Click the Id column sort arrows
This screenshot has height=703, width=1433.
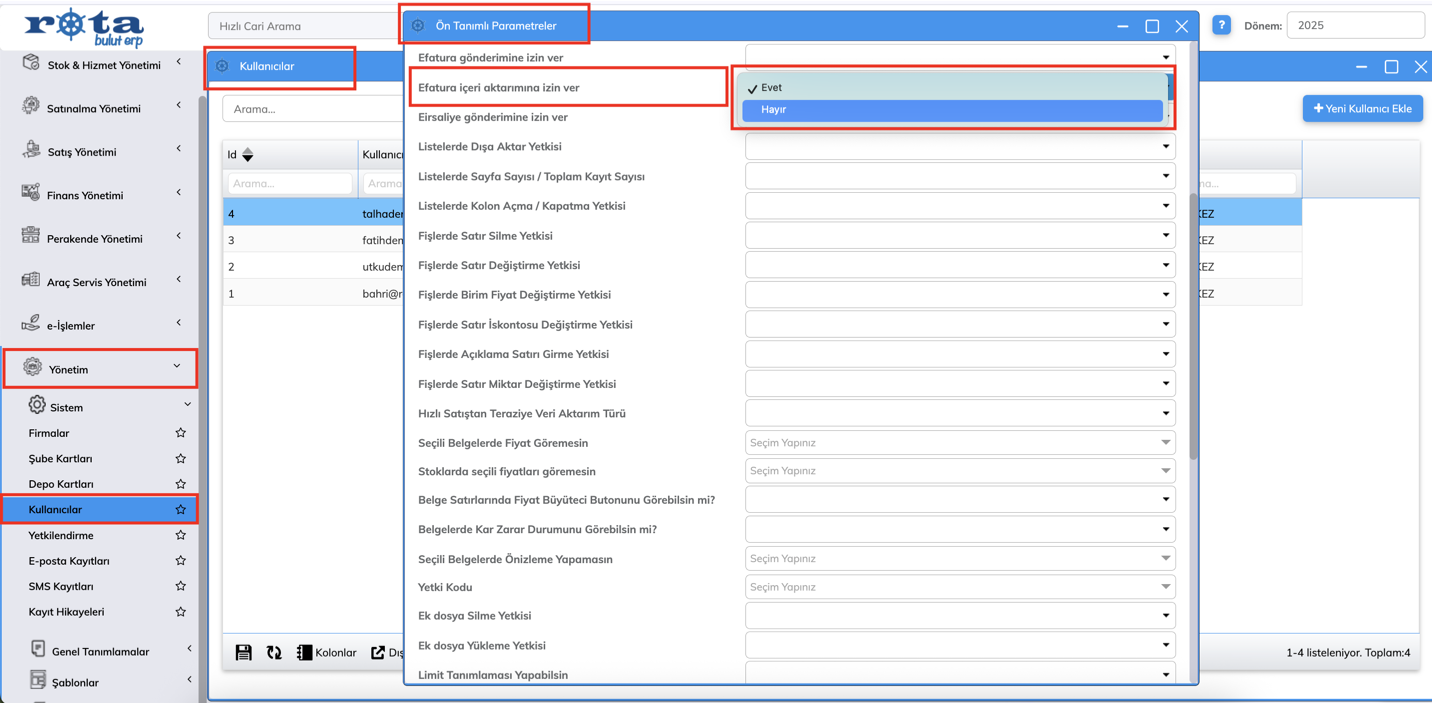pos(248,155)
